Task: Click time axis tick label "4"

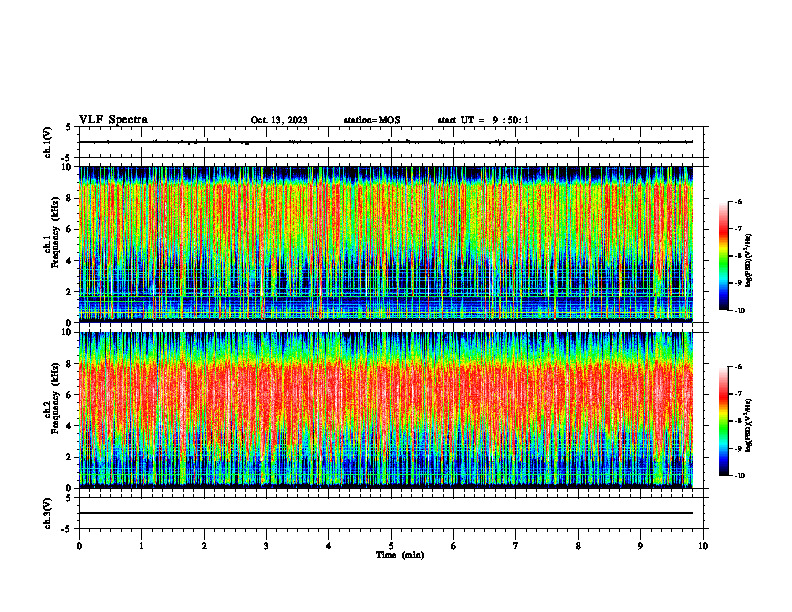Action: point(329,546)
